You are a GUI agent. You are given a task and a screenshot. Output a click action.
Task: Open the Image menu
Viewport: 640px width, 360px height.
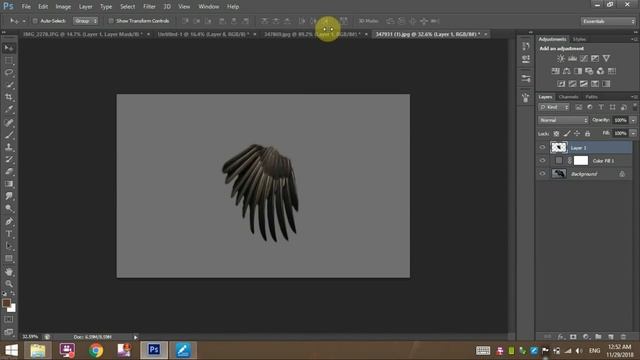point(63,7)
